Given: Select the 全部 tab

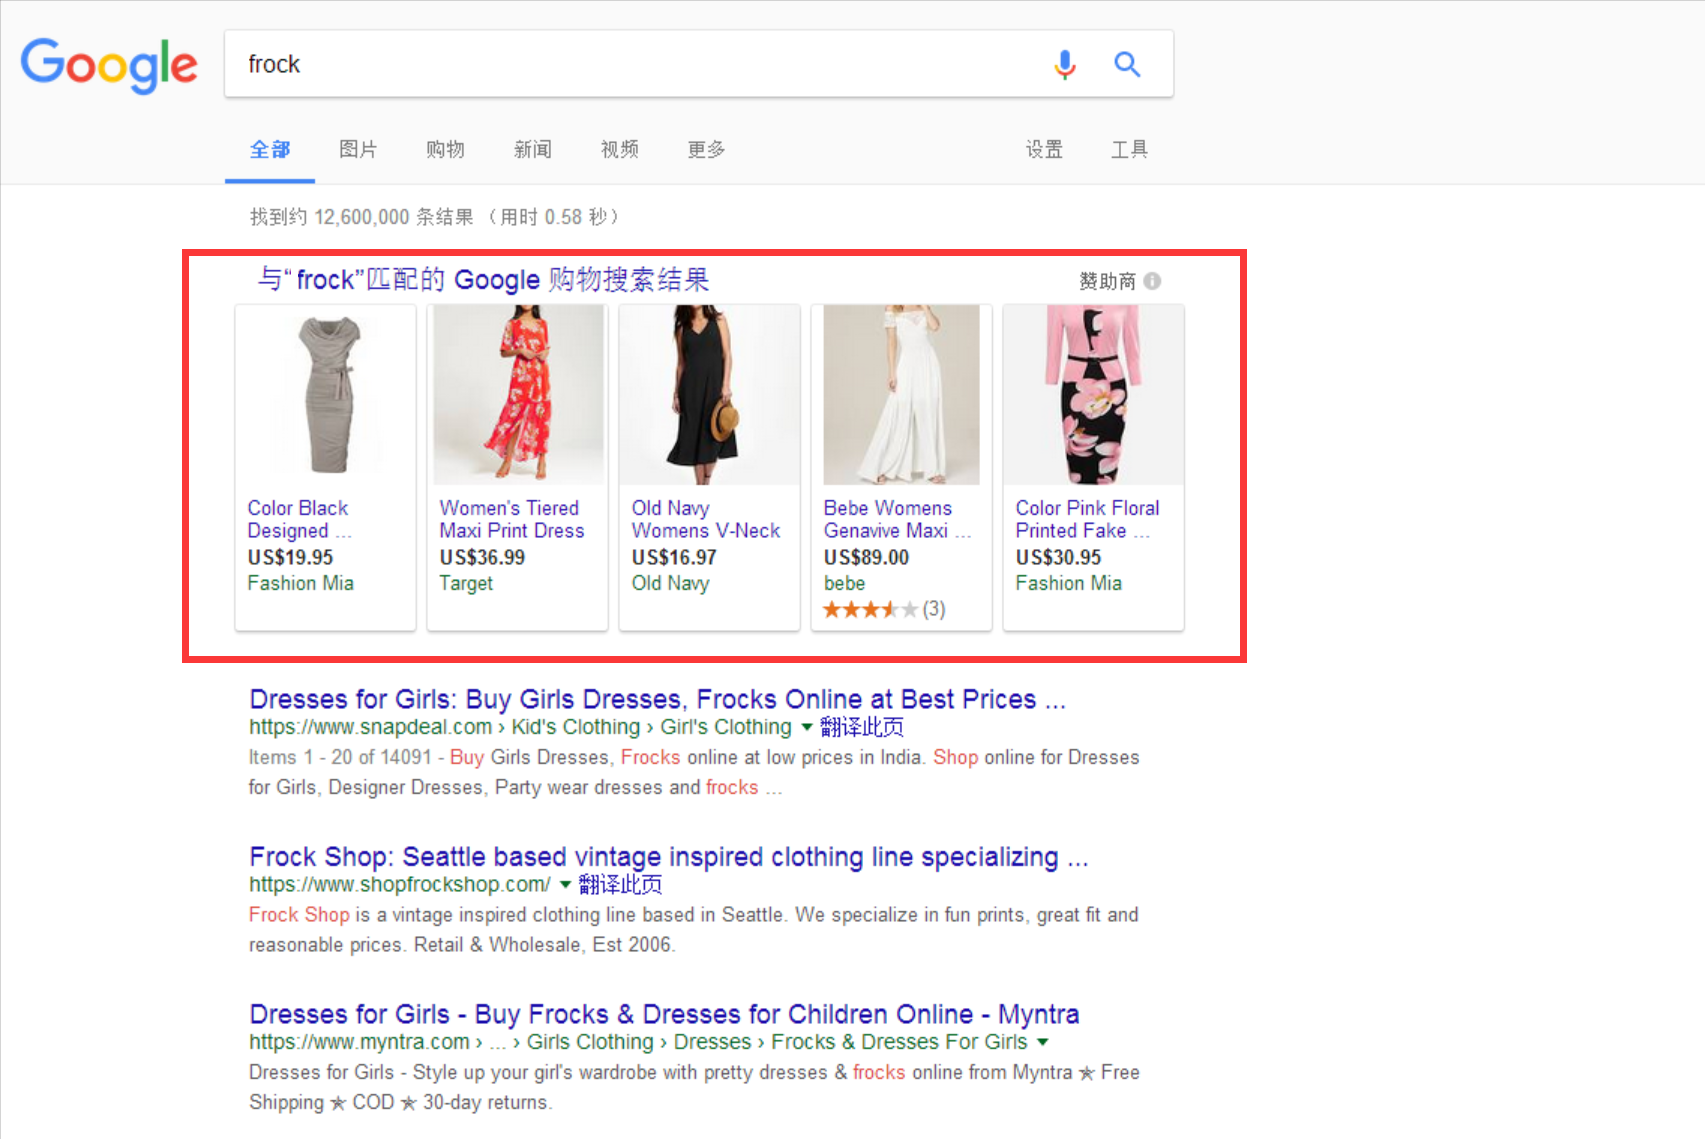Looking at the screenshot, I should [x=270, y=150].
